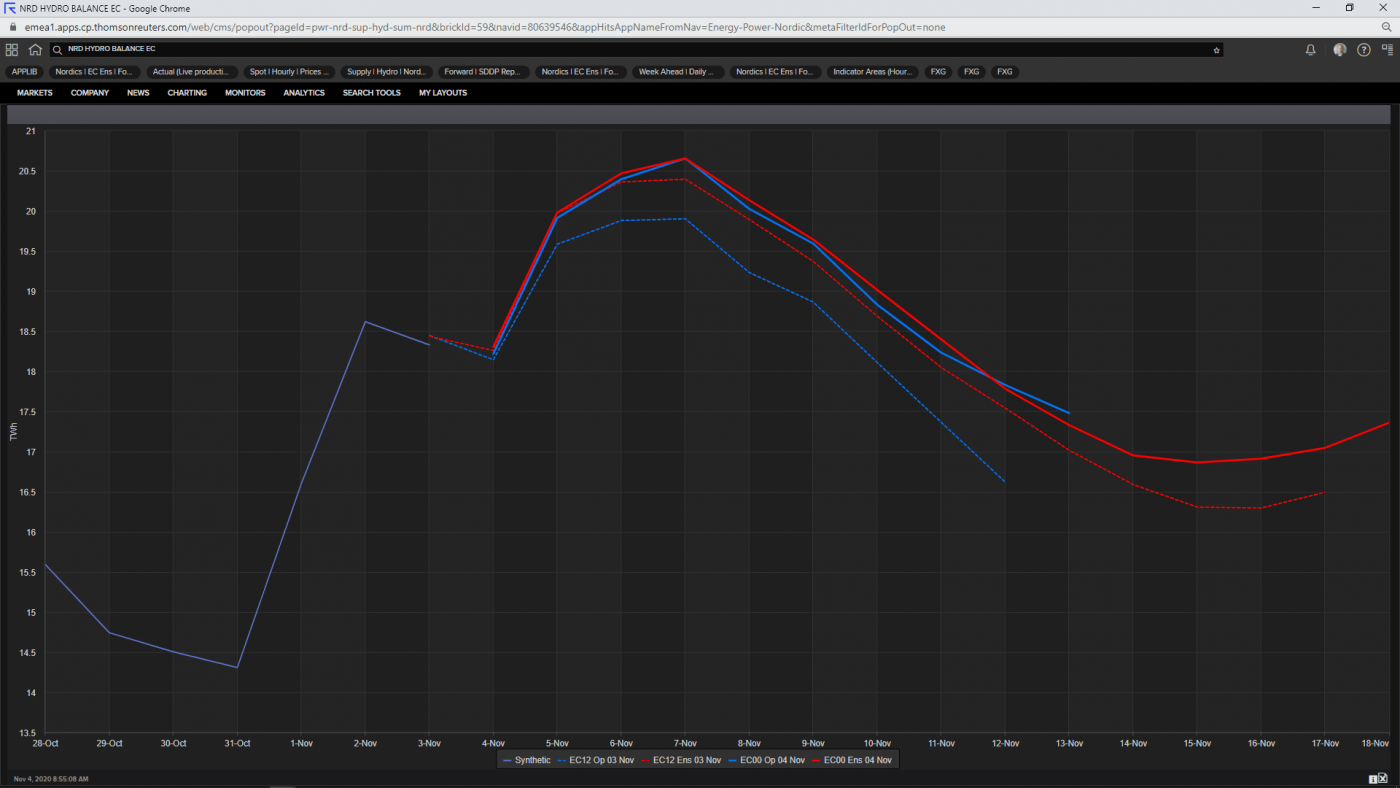This screenshot has width=1400, height=788.
Task: Click the search box containing NRD HYDRO BALANCE EC
Action: pyautogui.click(x=636, y=49)
